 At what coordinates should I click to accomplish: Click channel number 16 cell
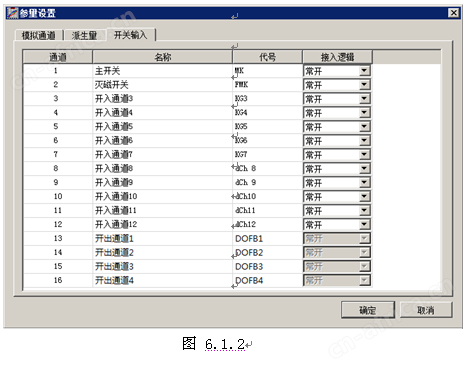point(58,281)
